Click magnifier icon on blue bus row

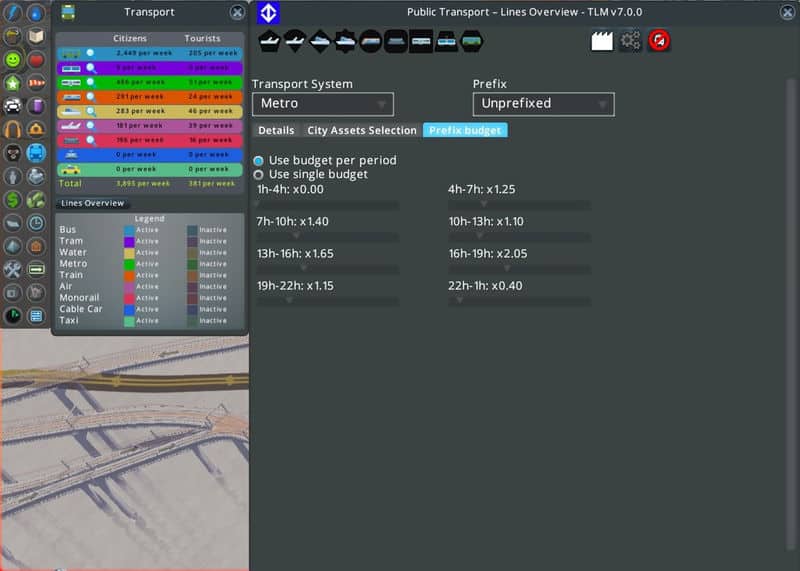[x=90, y=52]
